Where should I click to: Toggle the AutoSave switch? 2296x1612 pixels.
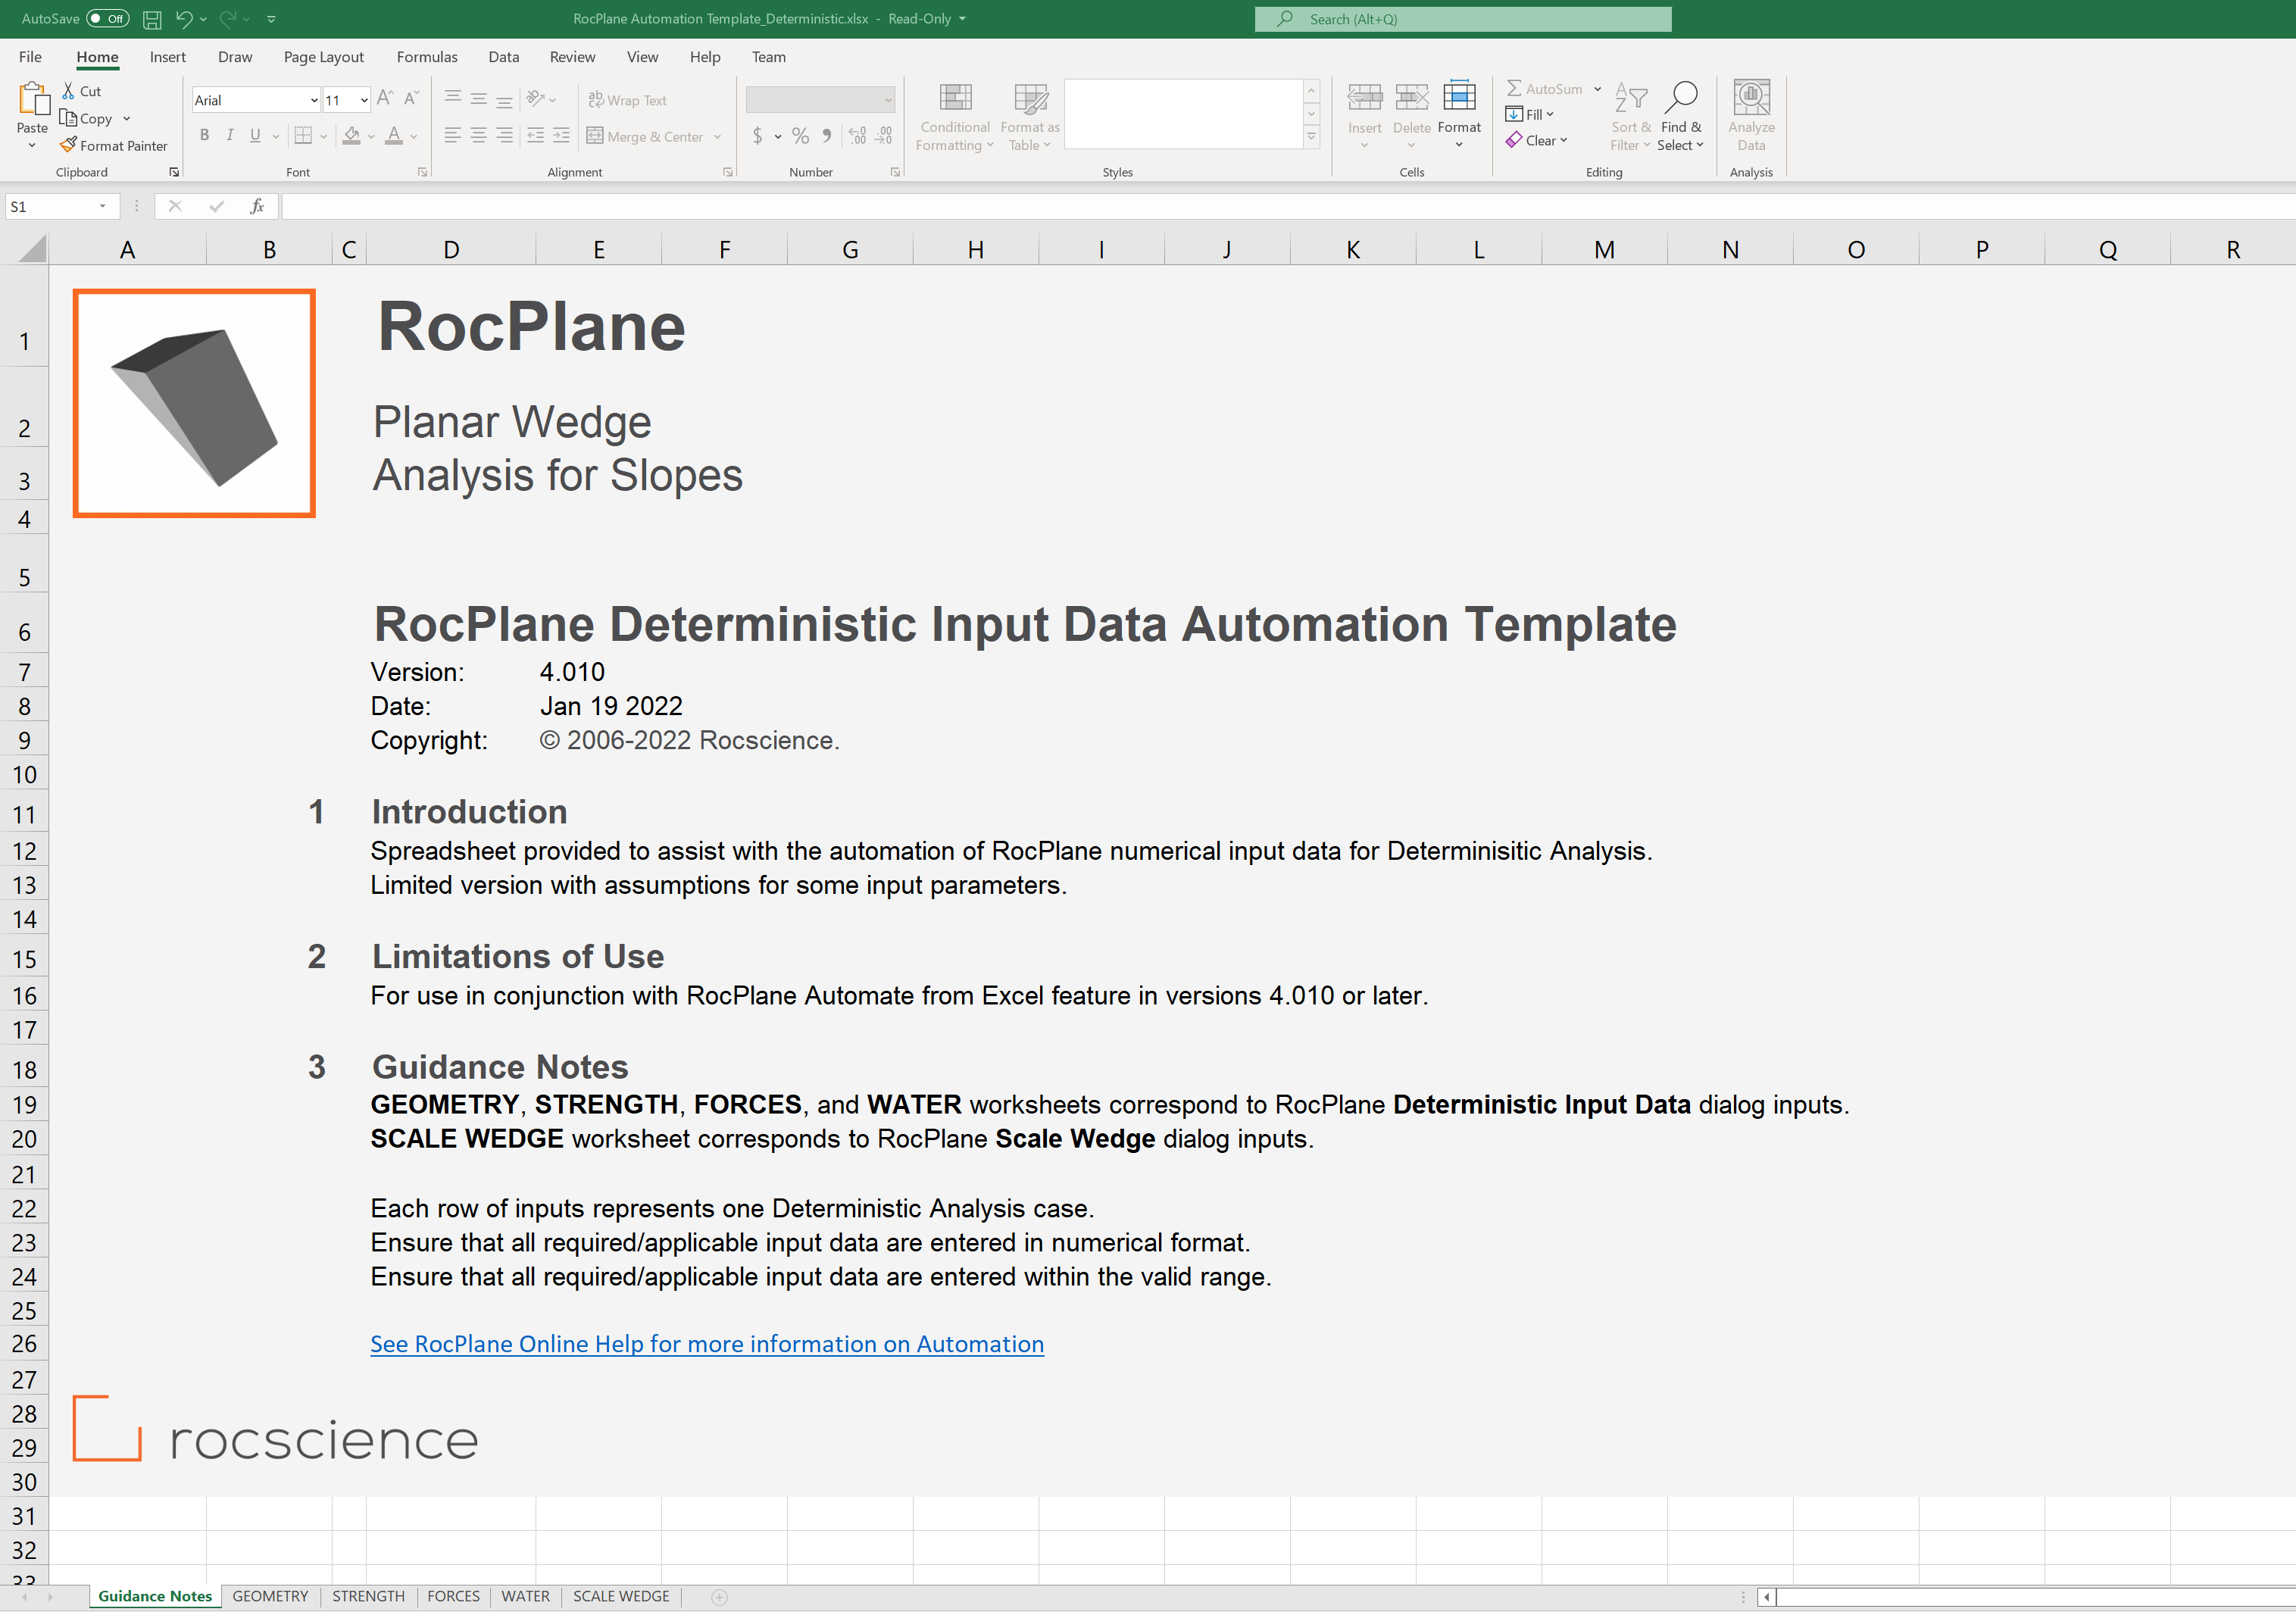[x=107, y=18]
